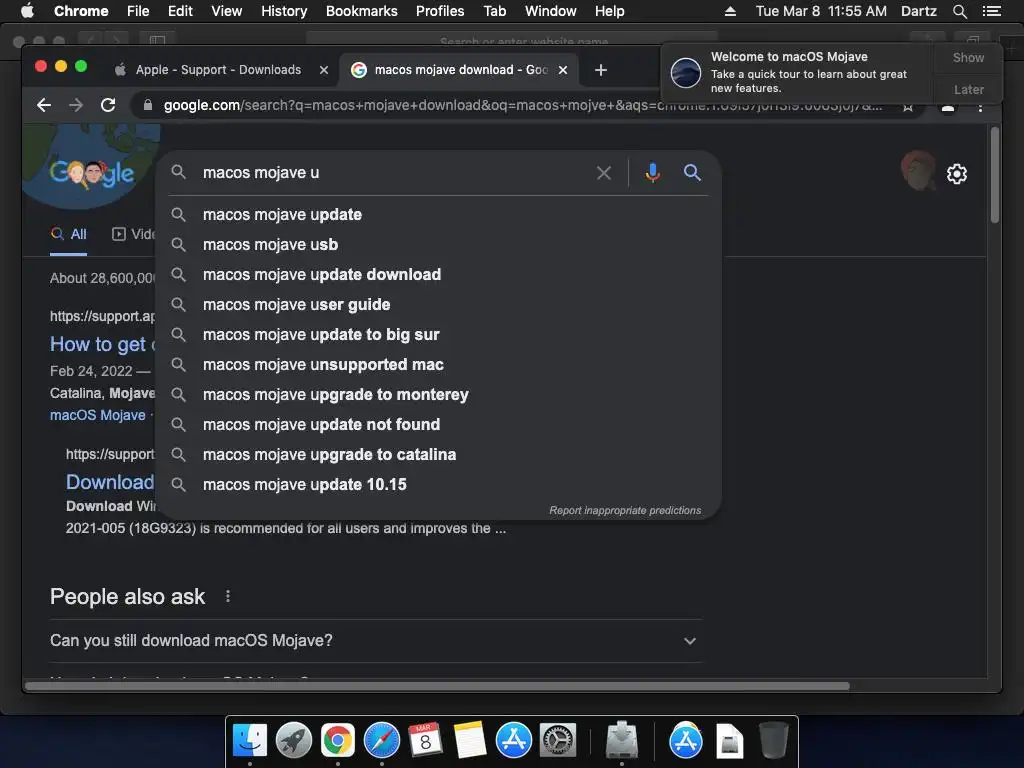Click the vertical page scrollbar
This screenshot has height=768, width=1024.
click(x=995, y=175)
